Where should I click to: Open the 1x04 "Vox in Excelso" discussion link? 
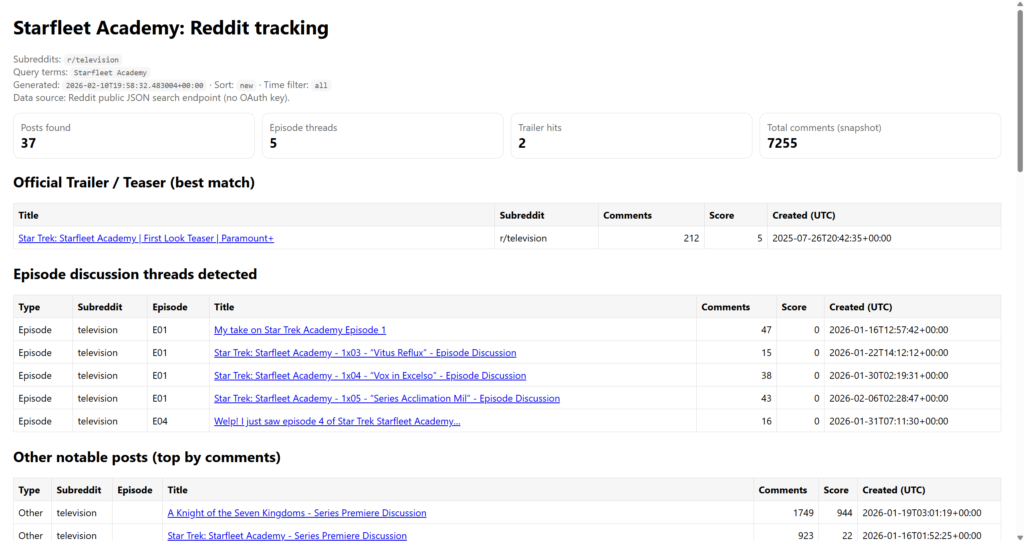(x=369, y=376)
